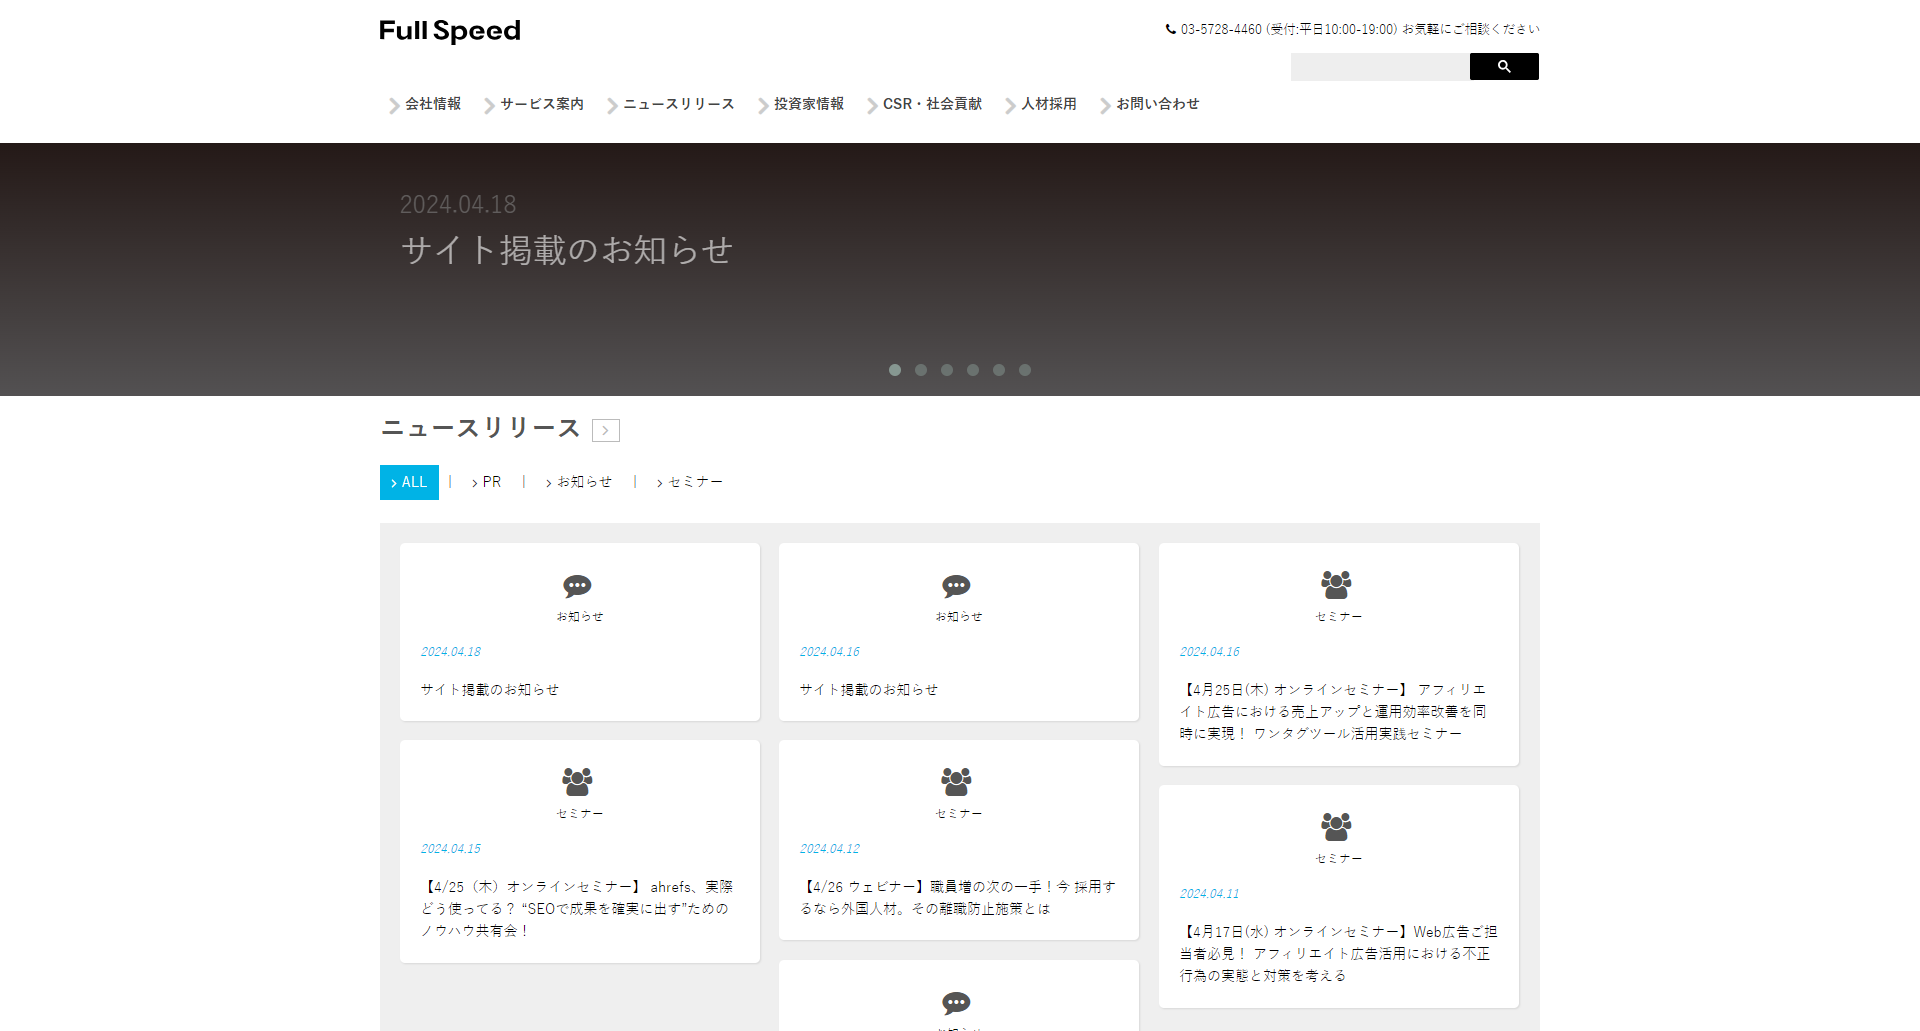Screen dimensions: 1920x1031
Task: Click the お知らせ label on the 2024.04.18 card
Action: tap(580, 617)
